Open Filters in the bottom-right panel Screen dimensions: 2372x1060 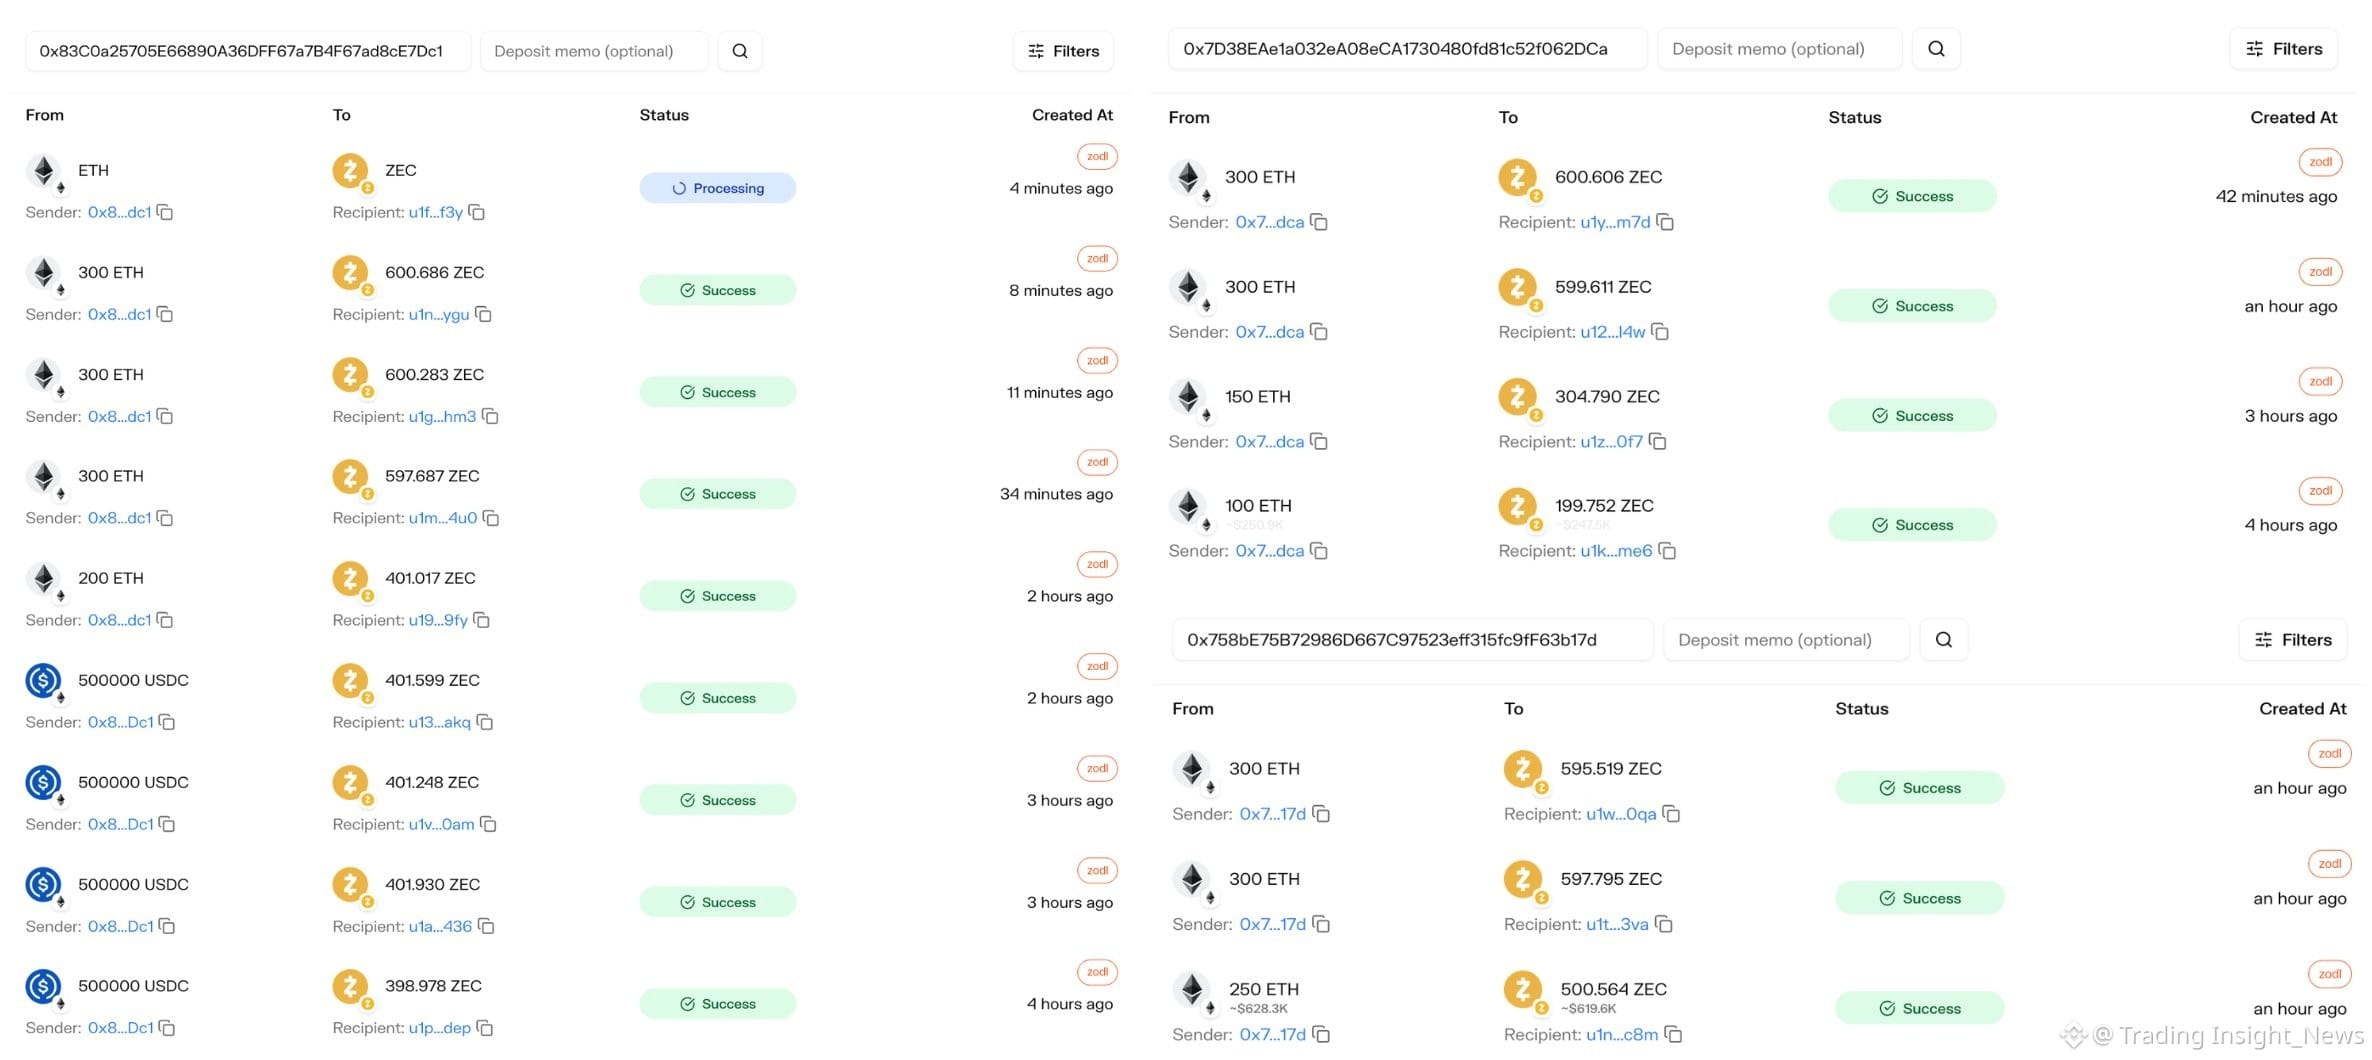[2293, 640]
